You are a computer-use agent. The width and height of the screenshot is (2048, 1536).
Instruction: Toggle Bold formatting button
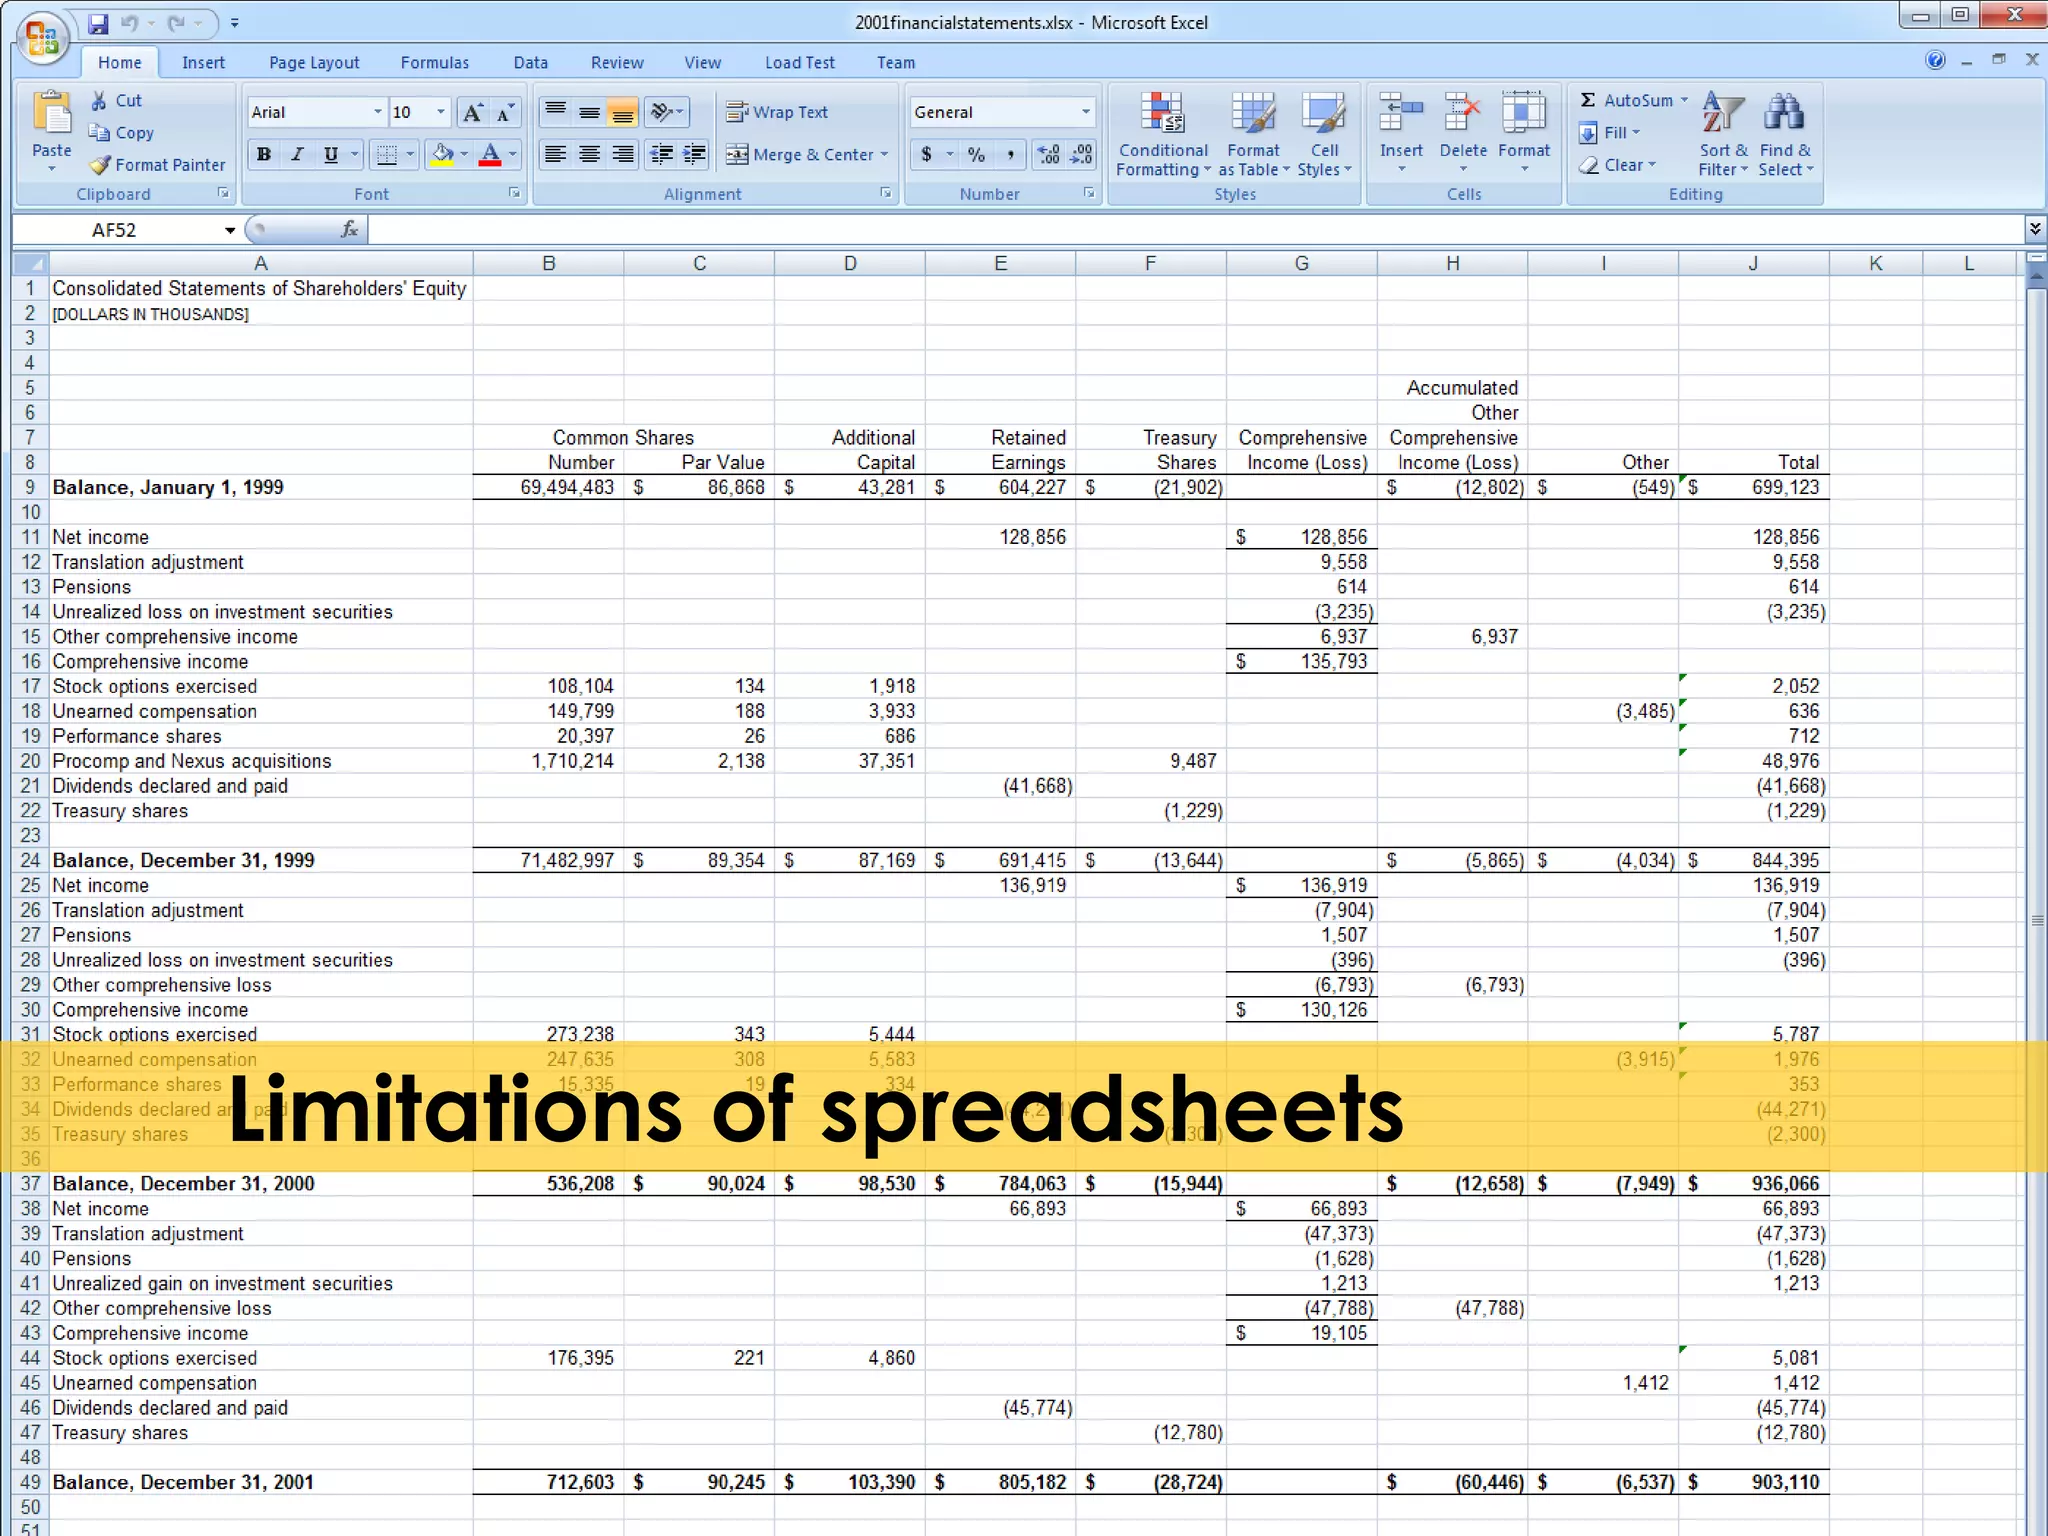click(264, 154)
